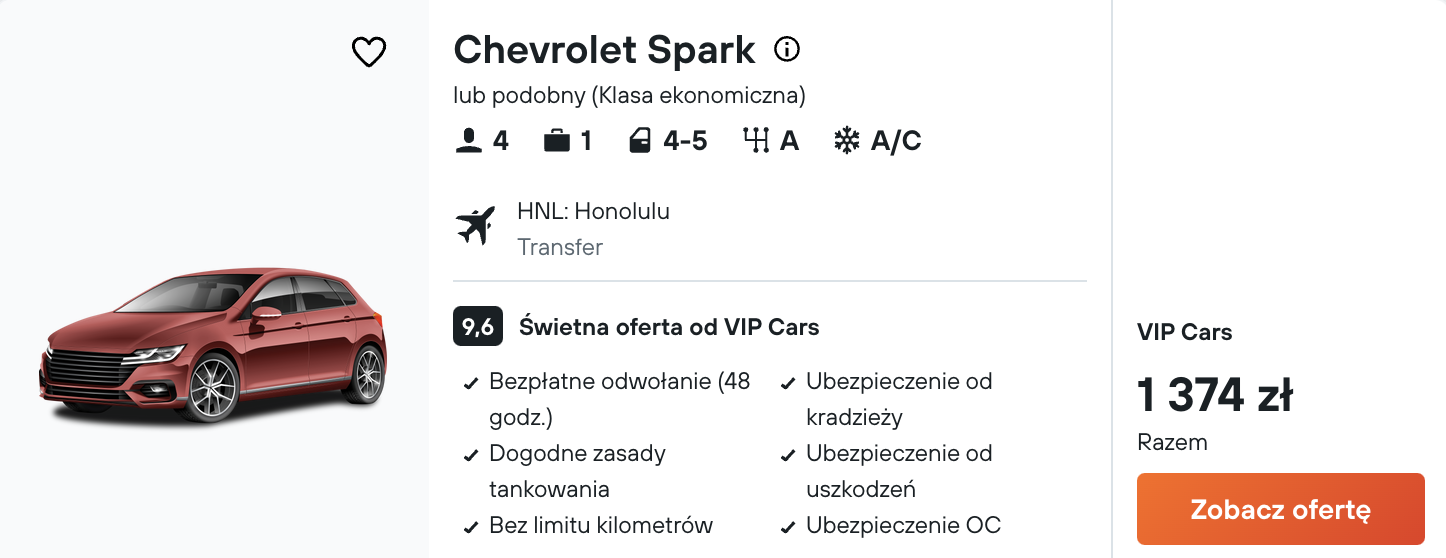
Task: Click the Ubezpieczenie od kradzieży feature
Action: tap(898, 399)
